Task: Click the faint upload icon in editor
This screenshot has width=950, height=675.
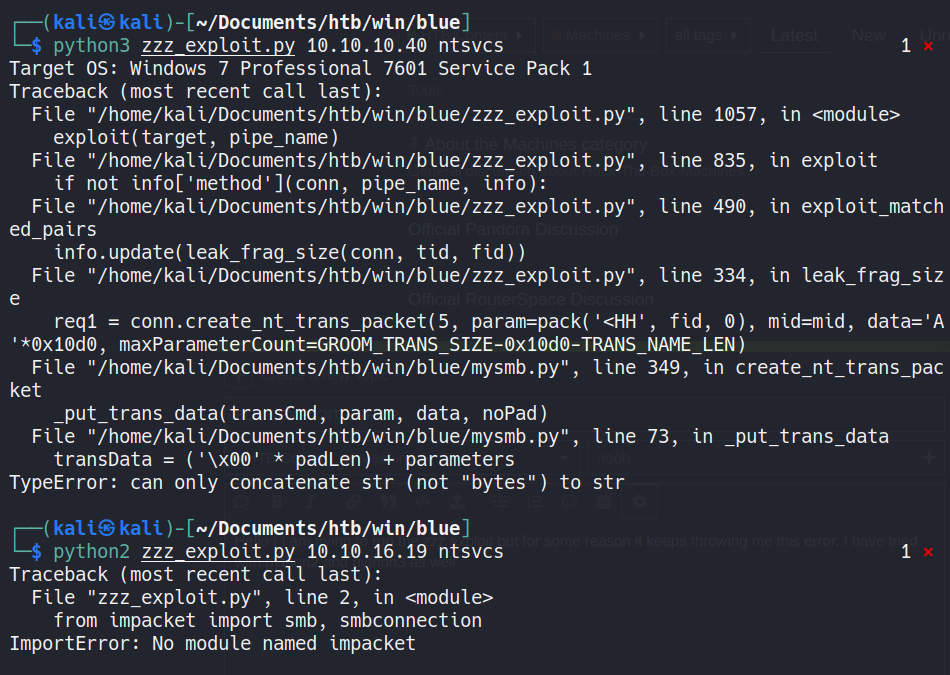Action: (x=457, y=502)
